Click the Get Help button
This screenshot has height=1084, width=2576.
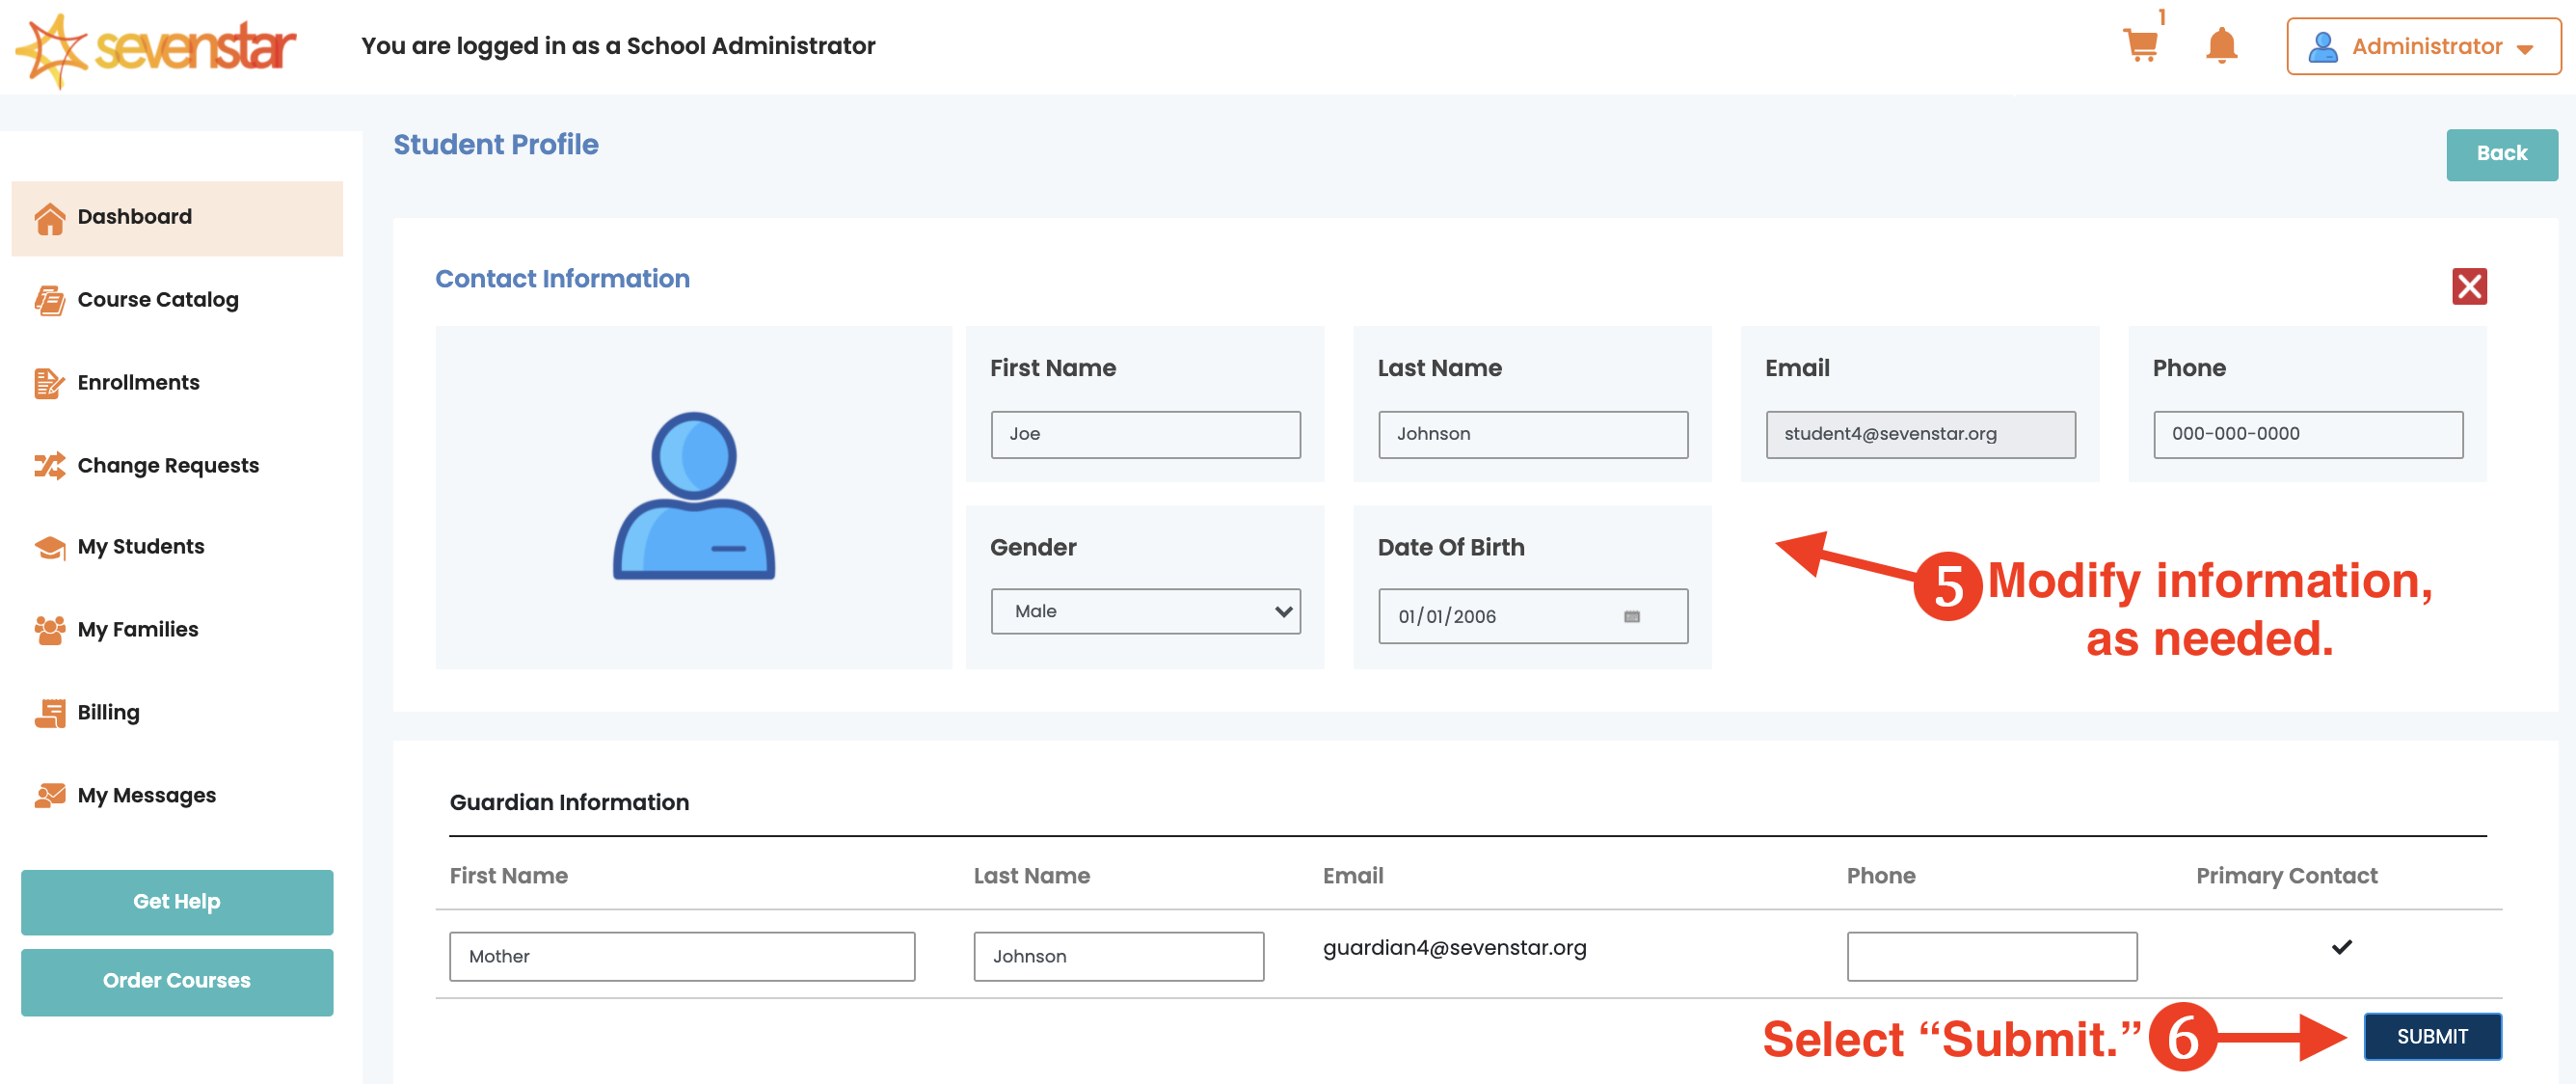pyautogui.click(x=177, y=901)
